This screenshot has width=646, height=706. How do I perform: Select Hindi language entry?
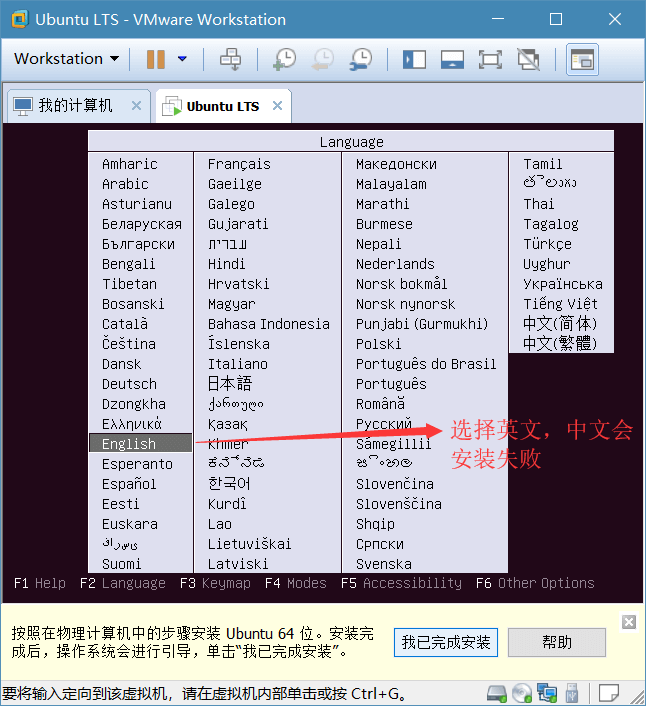click(226, 264)
